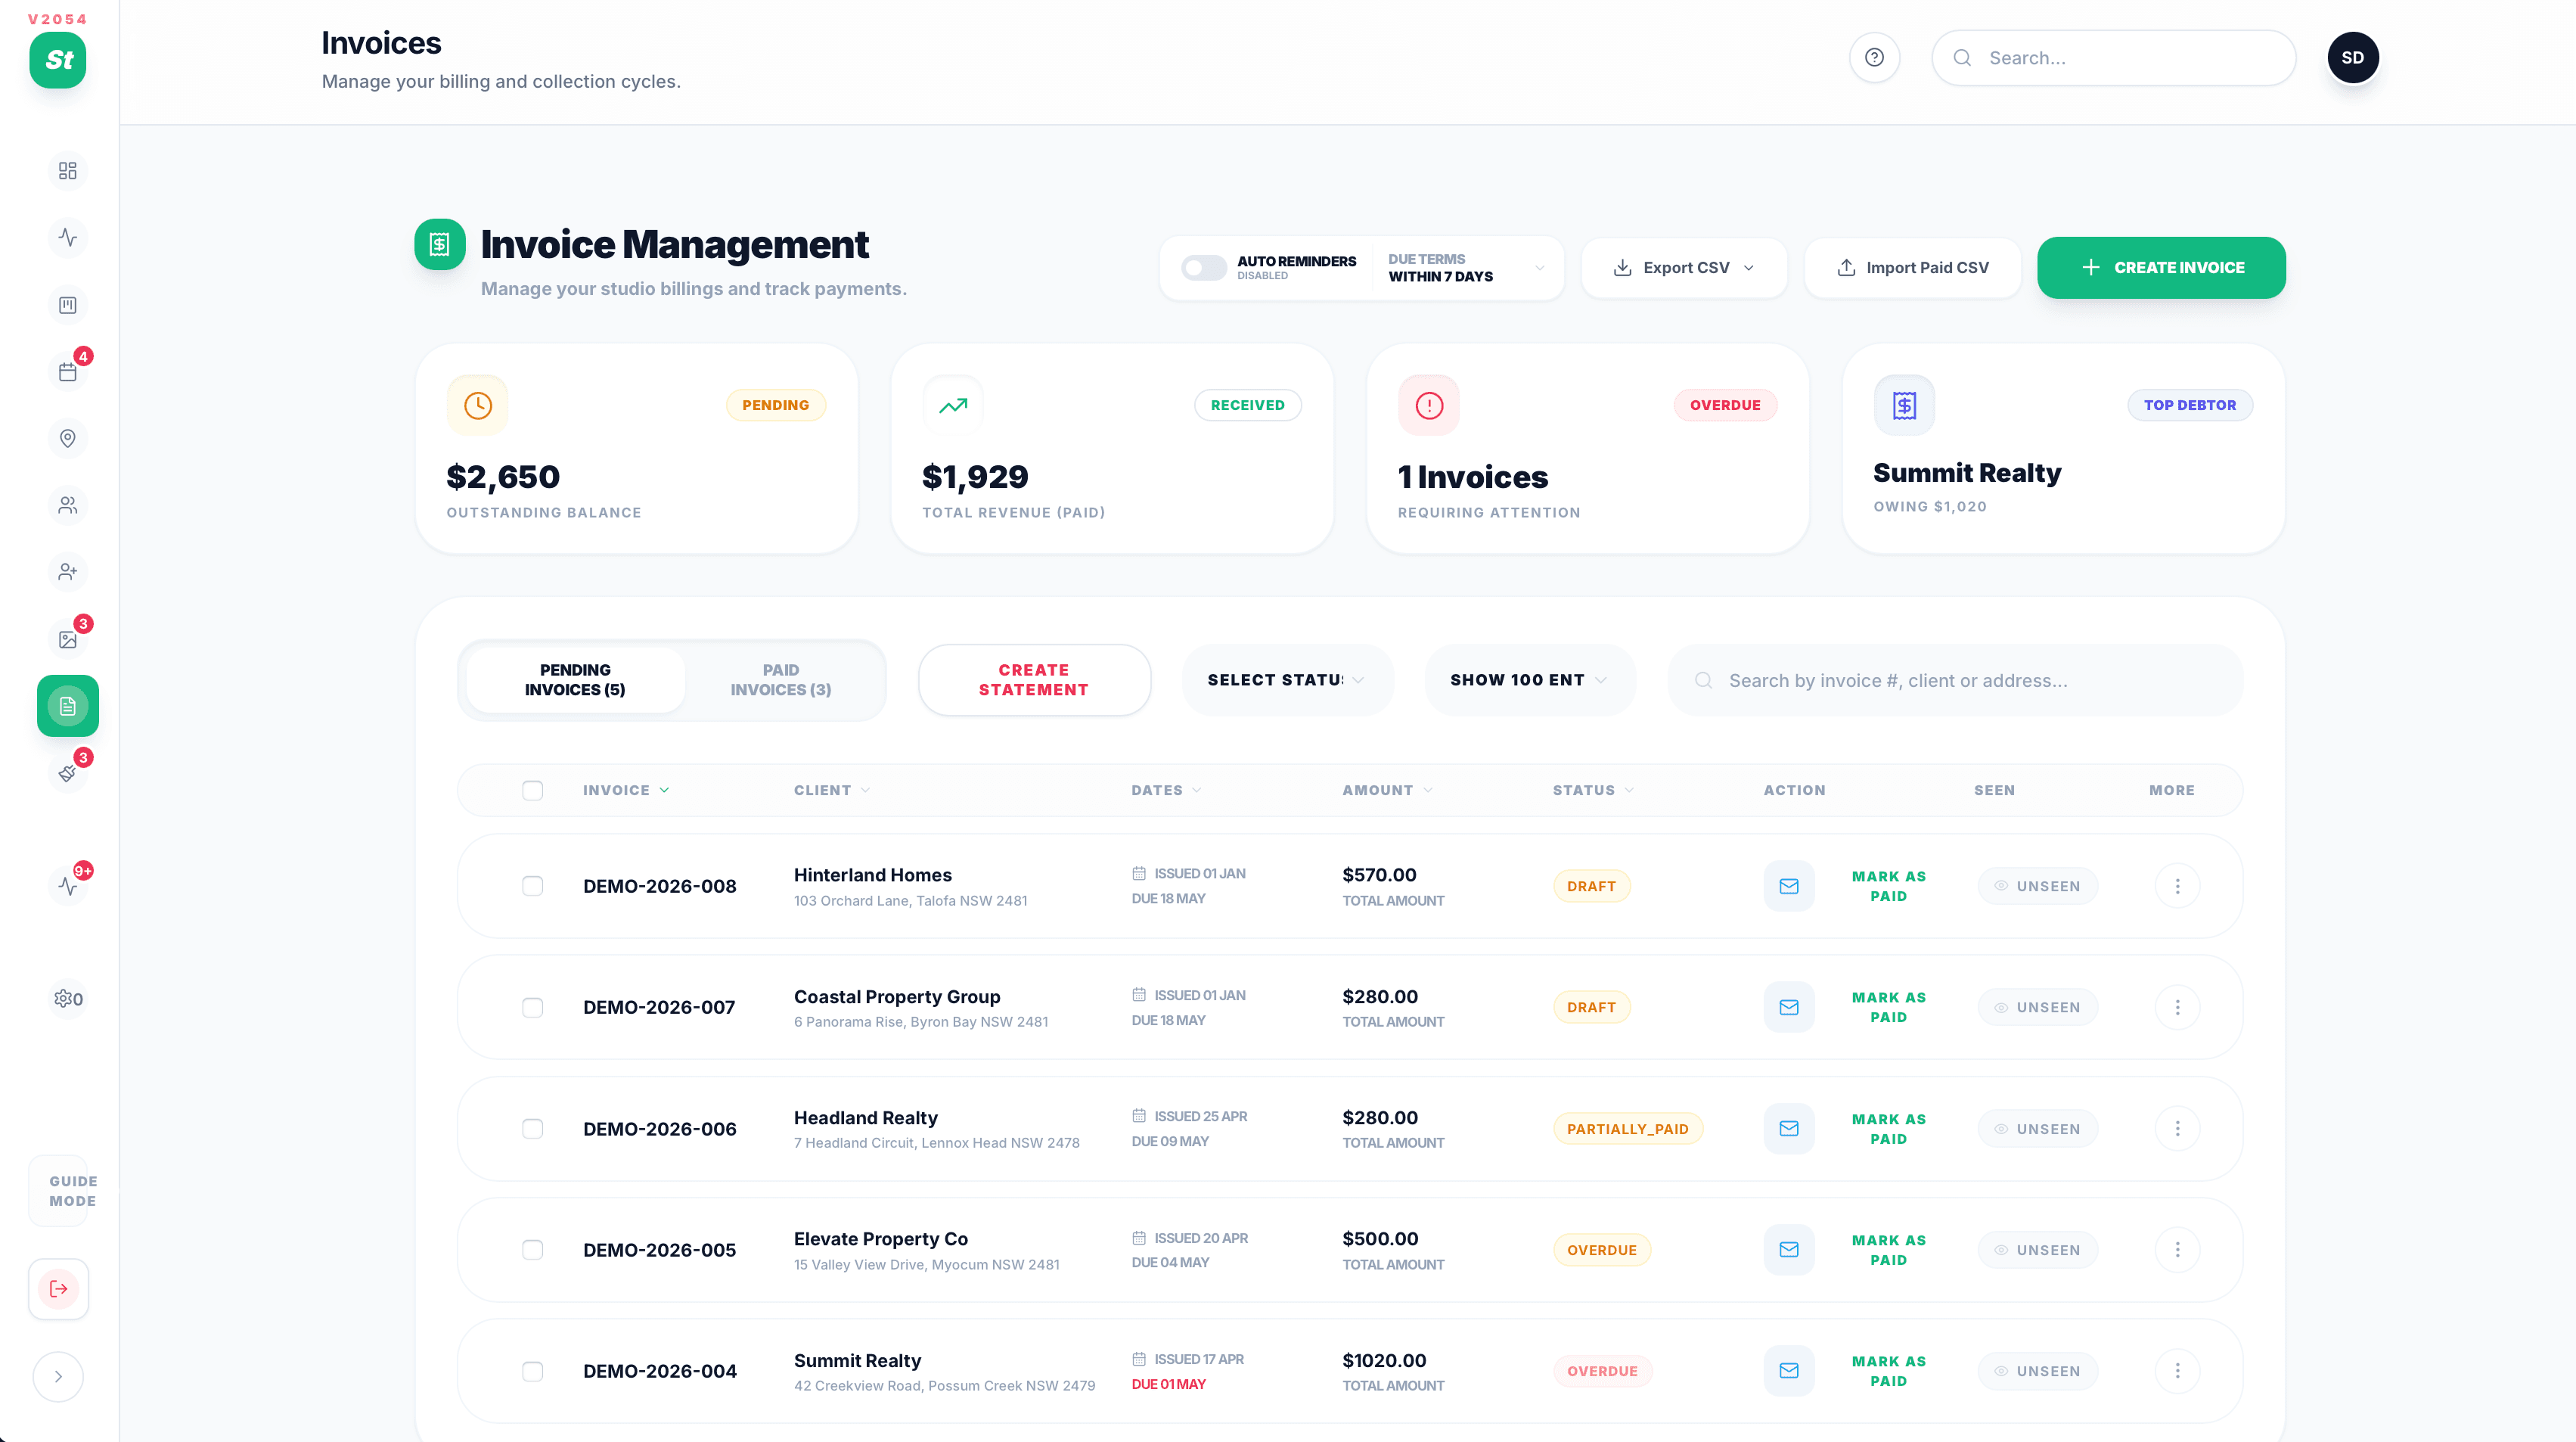Toggle Unseen status for Hinterland Homes invoice
2576x1442 pixels.
click(2037, 886)
